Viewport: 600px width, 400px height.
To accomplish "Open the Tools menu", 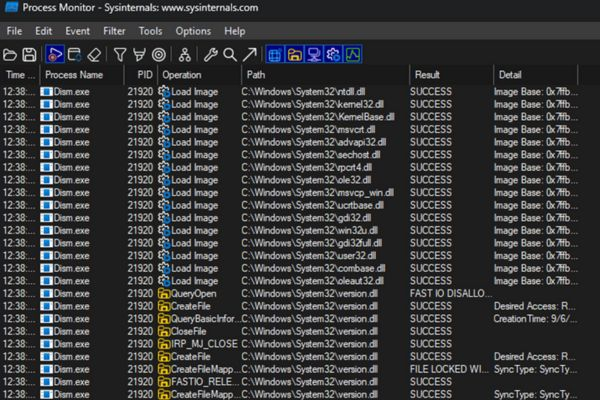I will 150,31.
